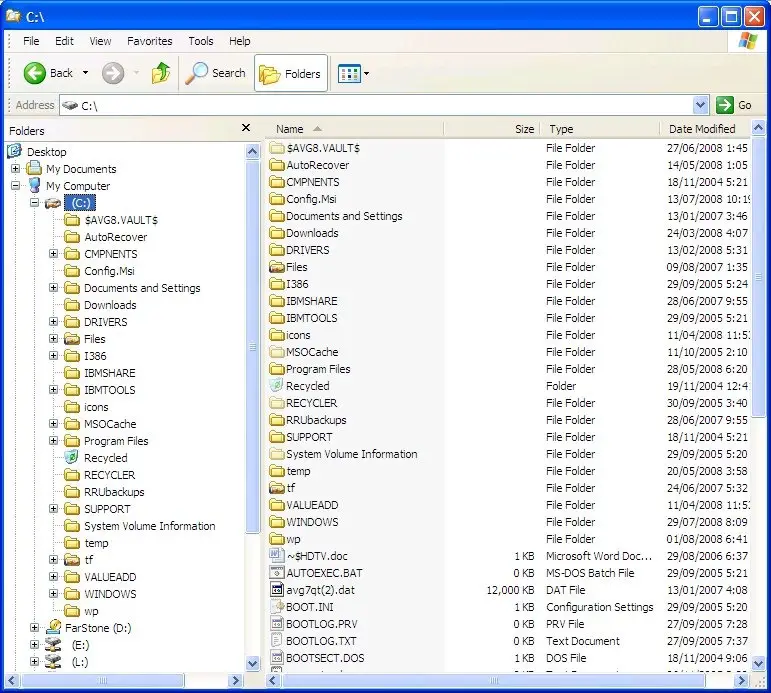Open the Views dropdown arrow
The image size is (771, 693).
click(x=366, y=74)
